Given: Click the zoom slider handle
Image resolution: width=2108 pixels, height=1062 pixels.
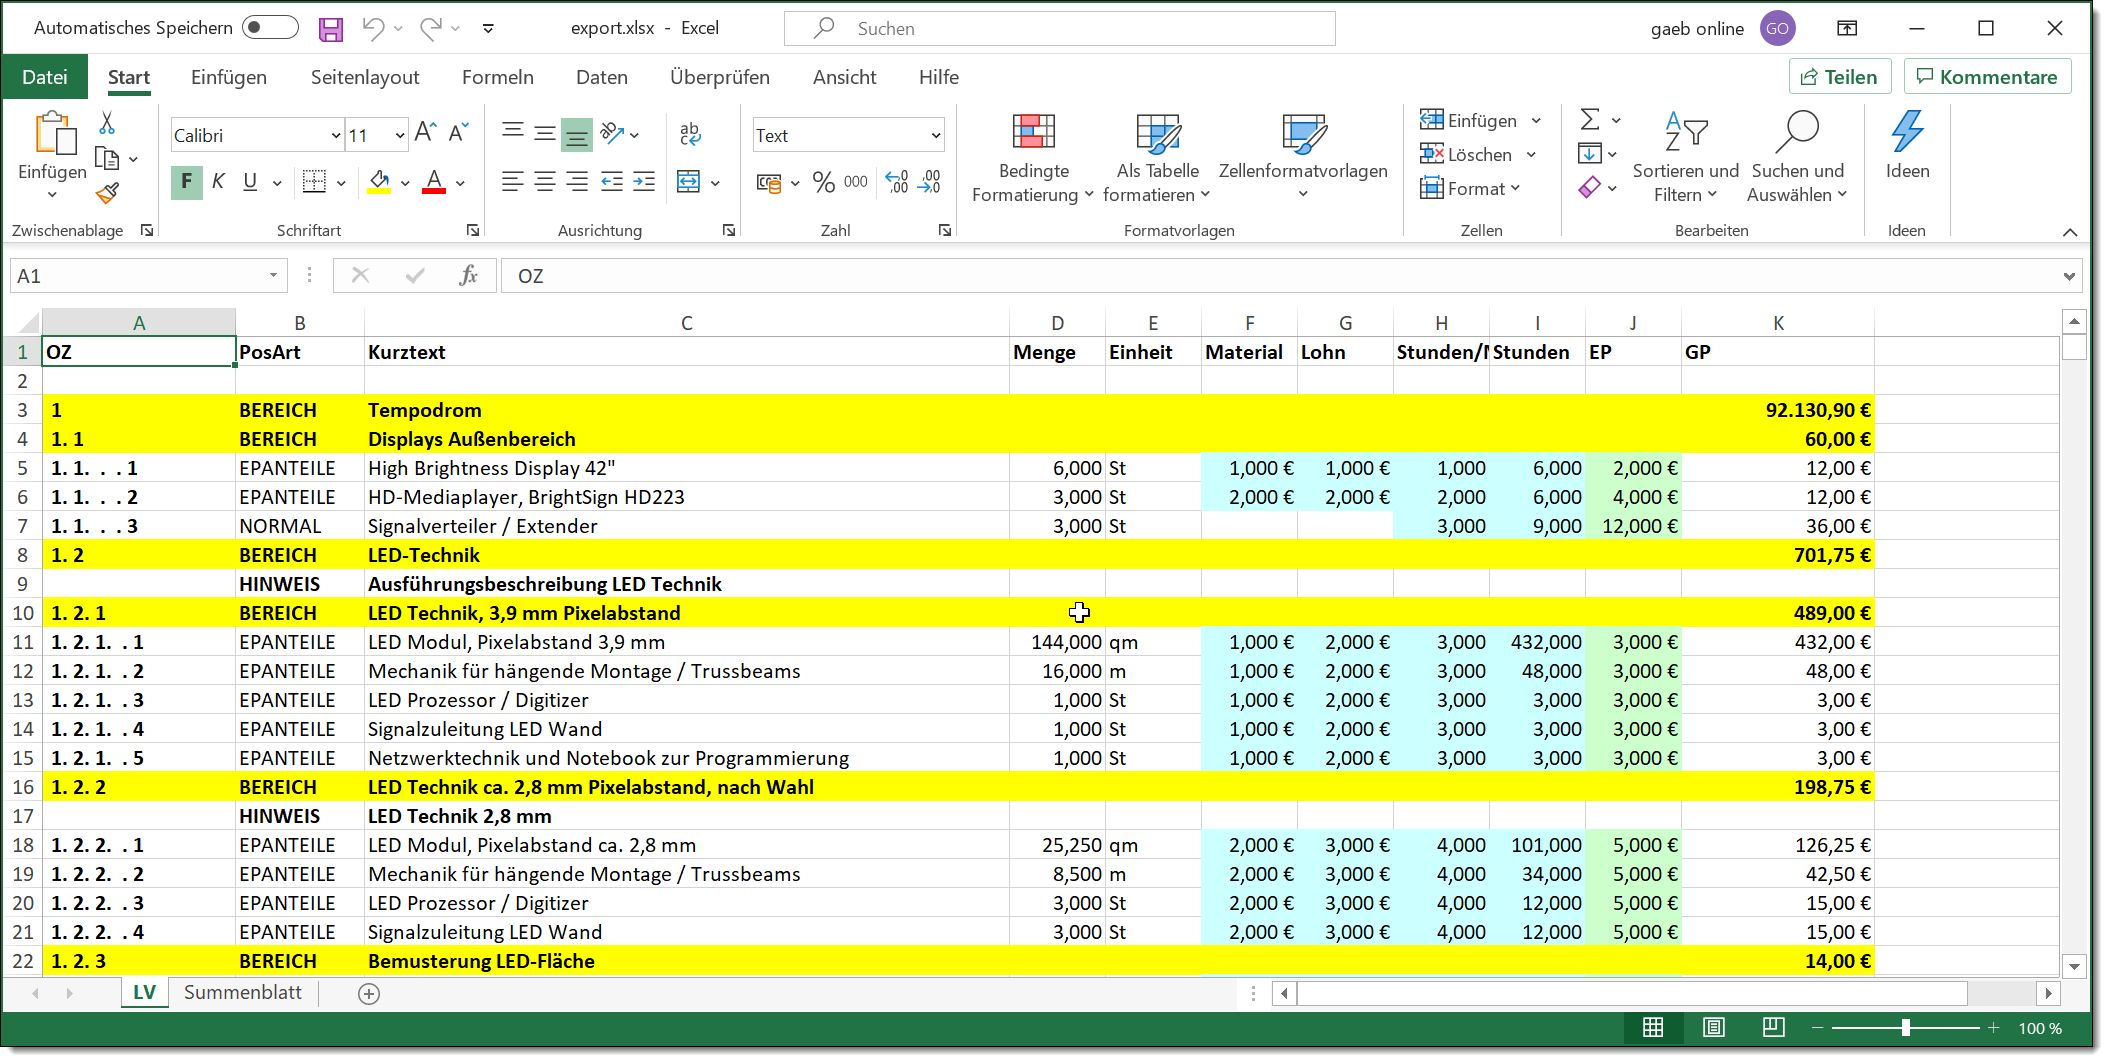Looking at the screenshot, I should (1905, 1028).
